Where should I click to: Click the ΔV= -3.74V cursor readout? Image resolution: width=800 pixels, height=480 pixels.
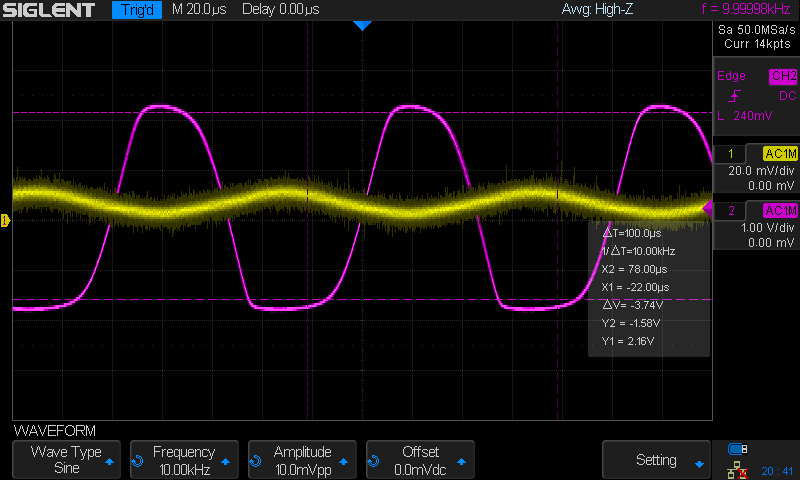pos(633,305)
